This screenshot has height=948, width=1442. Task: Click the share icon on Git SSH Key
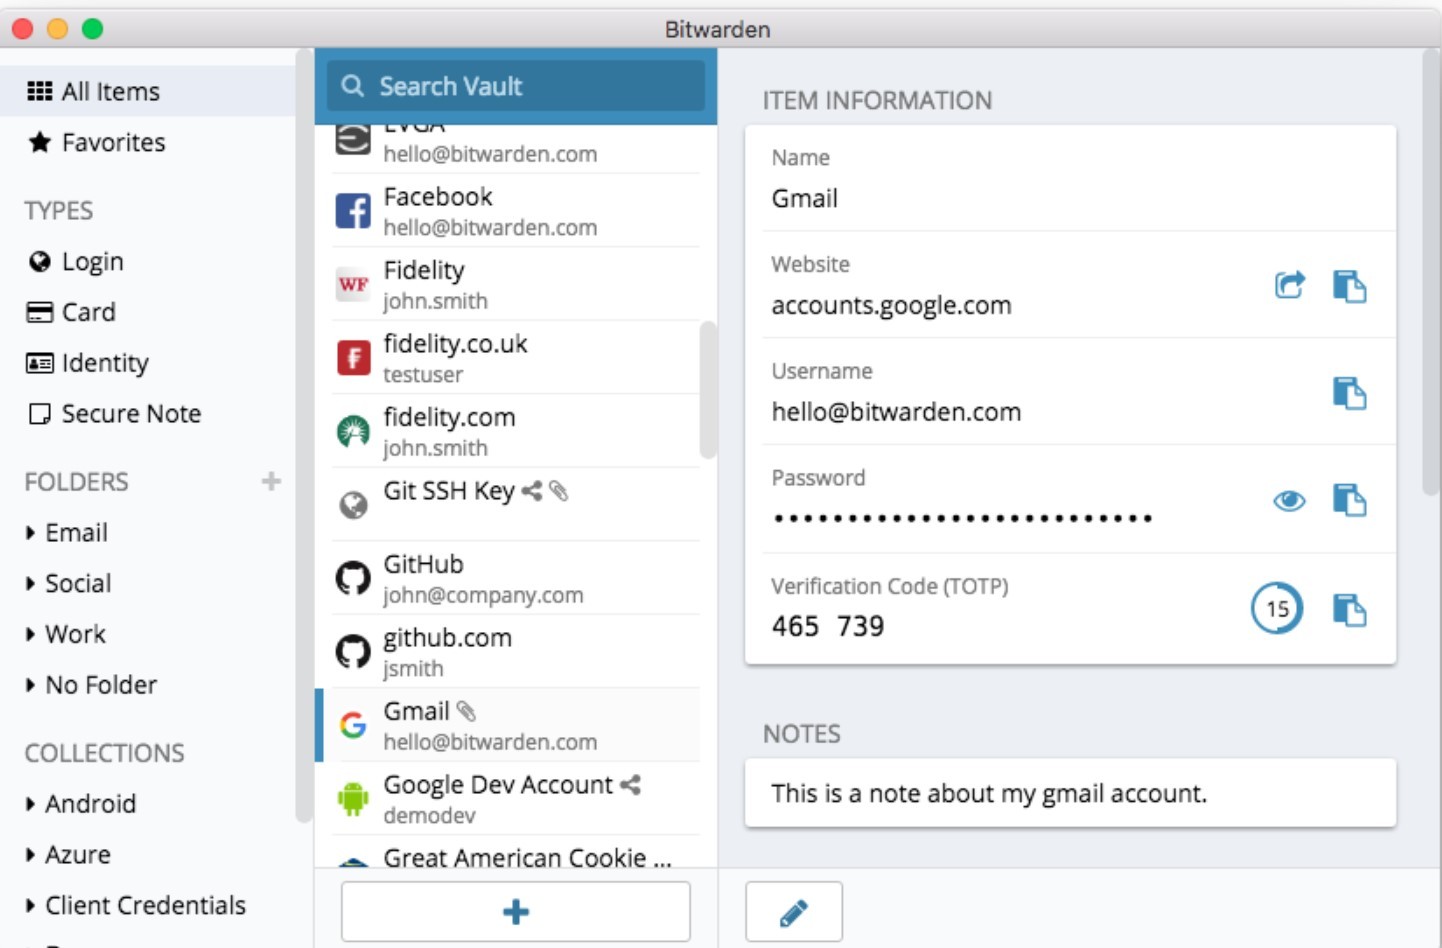click(532, 491)
